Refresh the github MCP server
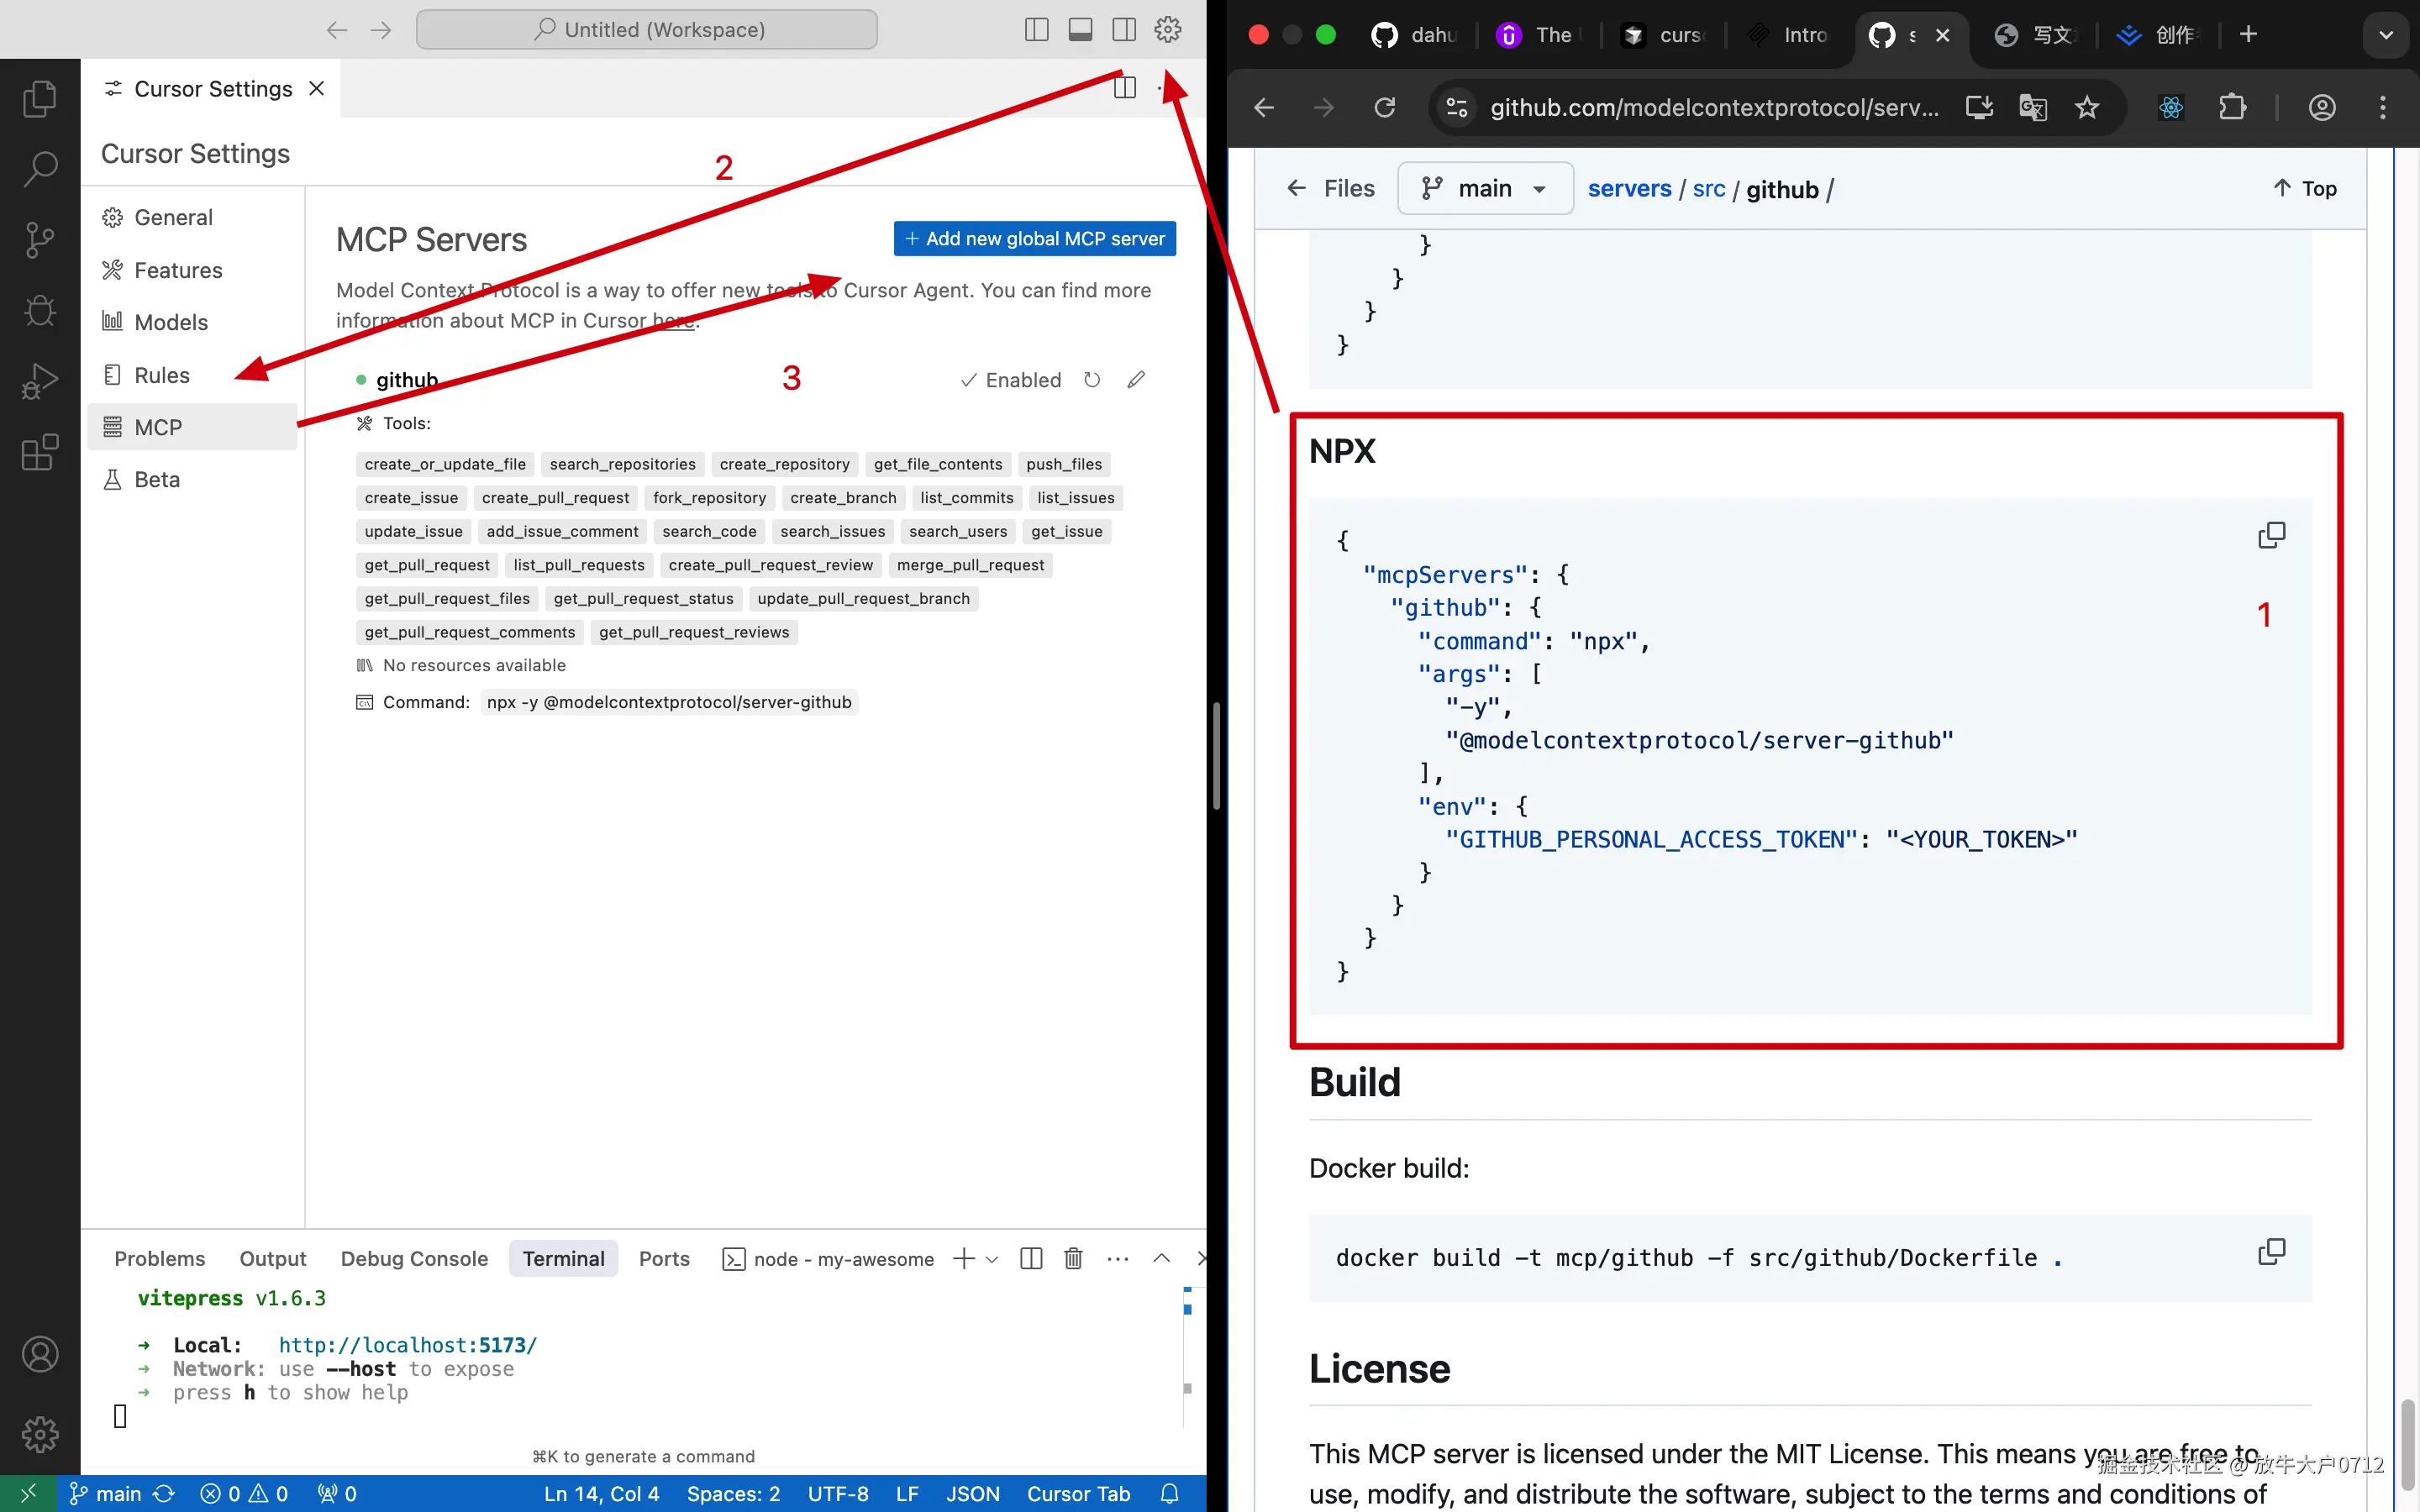Viewport: 2420px width, 1512px height. (x=1092, y=380)
